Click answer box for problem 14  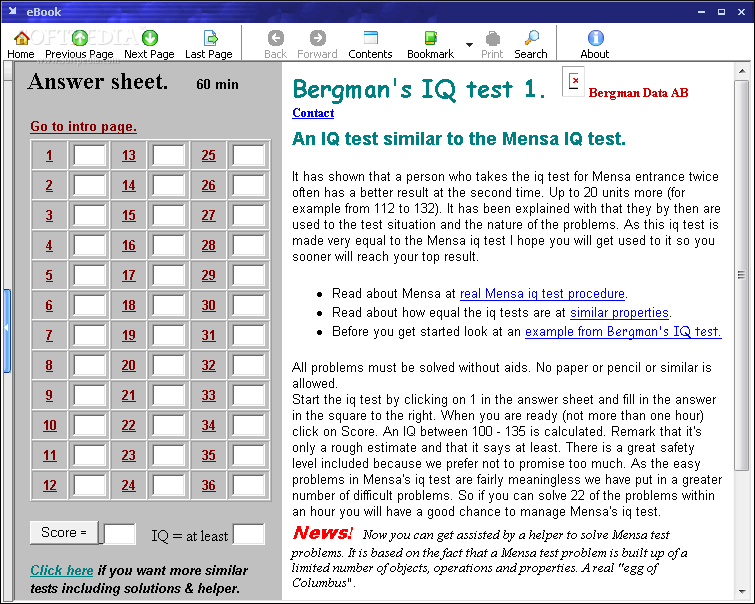tap(169, 185)
